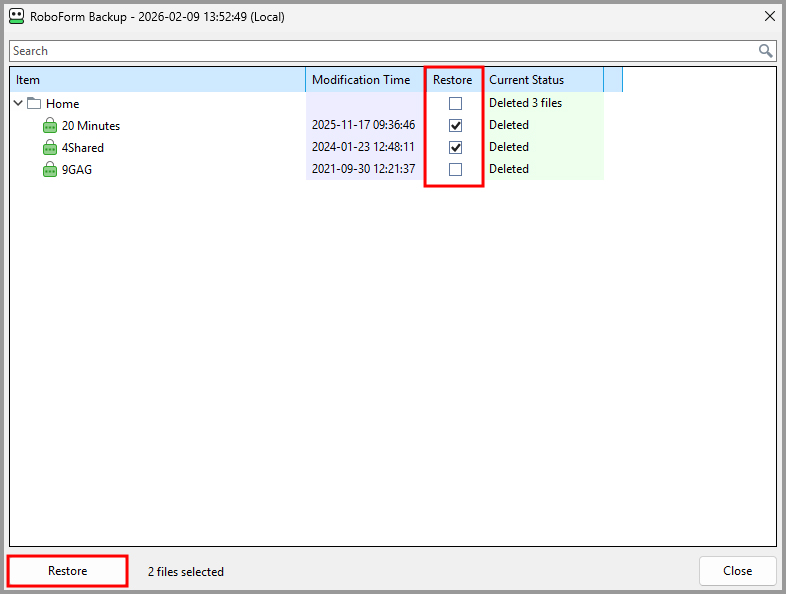
Task: Click the Home folder icon
Action: click(34, 104)
